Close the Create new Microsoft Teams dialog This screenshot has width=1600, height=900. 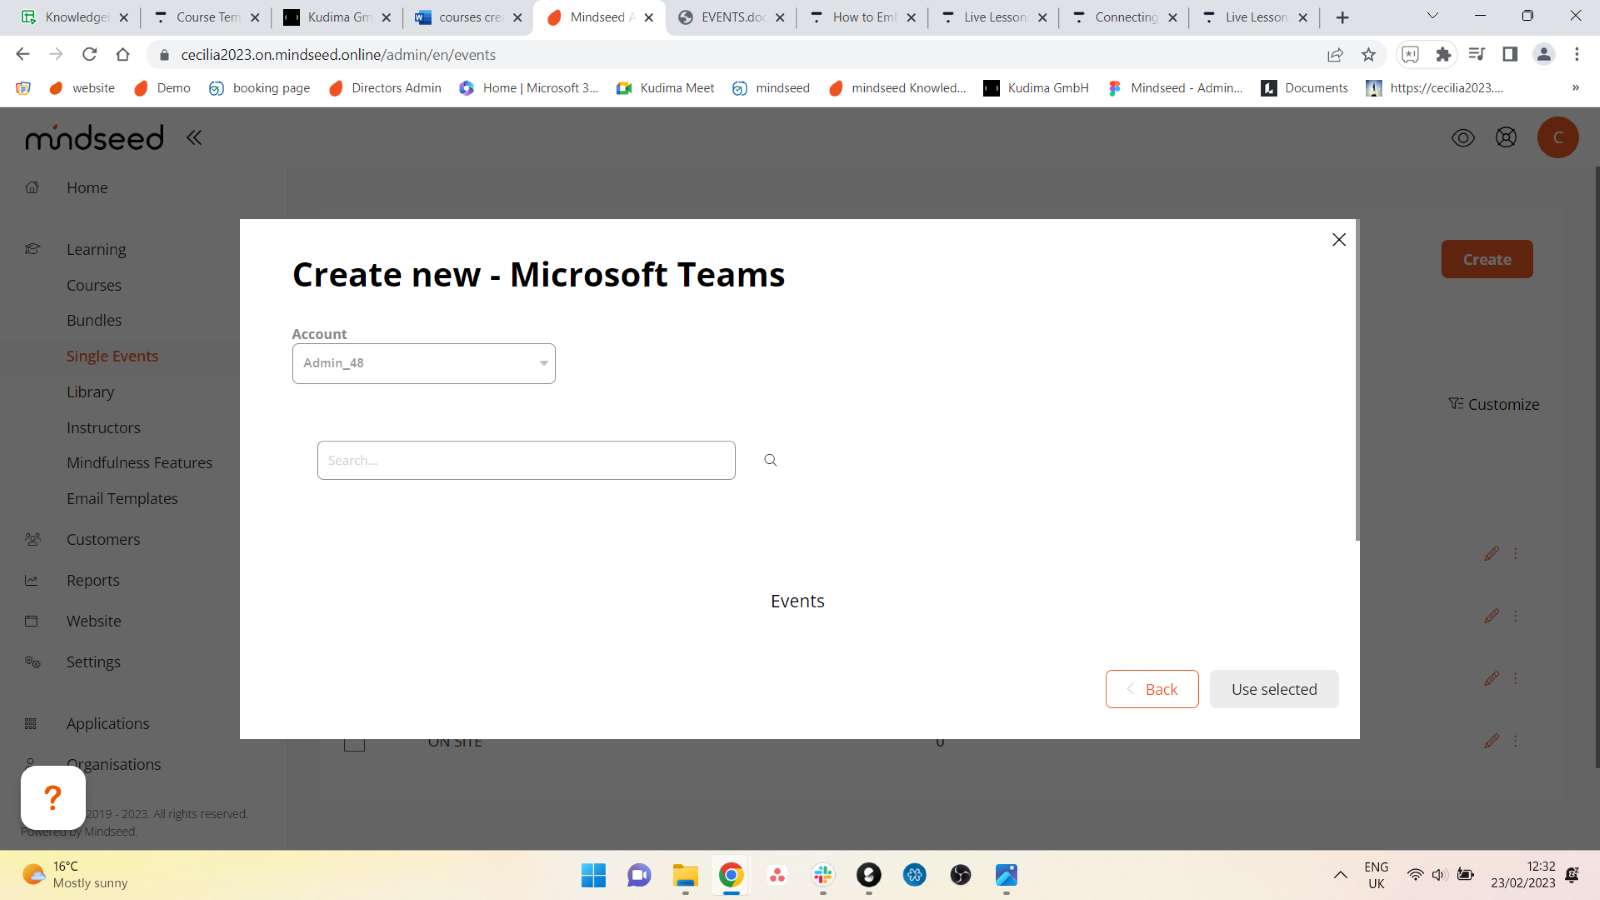[1339, 240]
